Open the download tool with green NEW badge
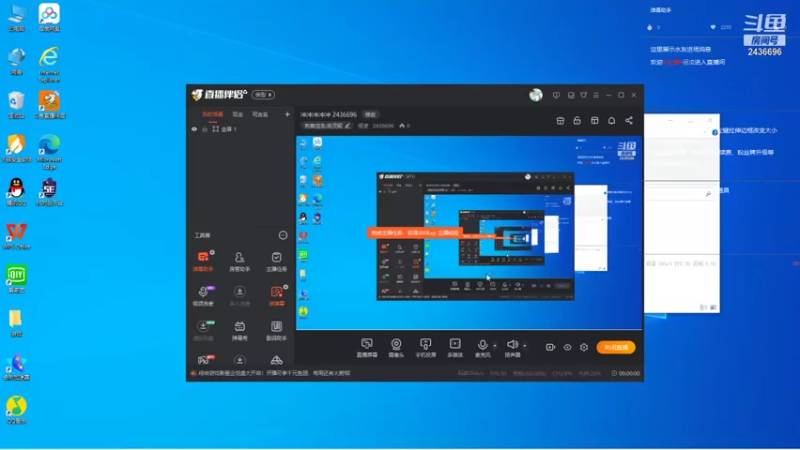800x450 pixels. pos(203,330)
